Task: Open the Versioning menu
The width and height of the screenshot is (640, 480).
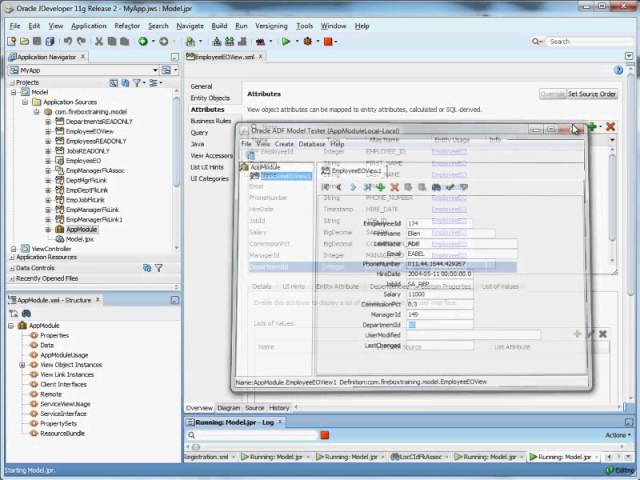Action: click(x=271, y=26)
